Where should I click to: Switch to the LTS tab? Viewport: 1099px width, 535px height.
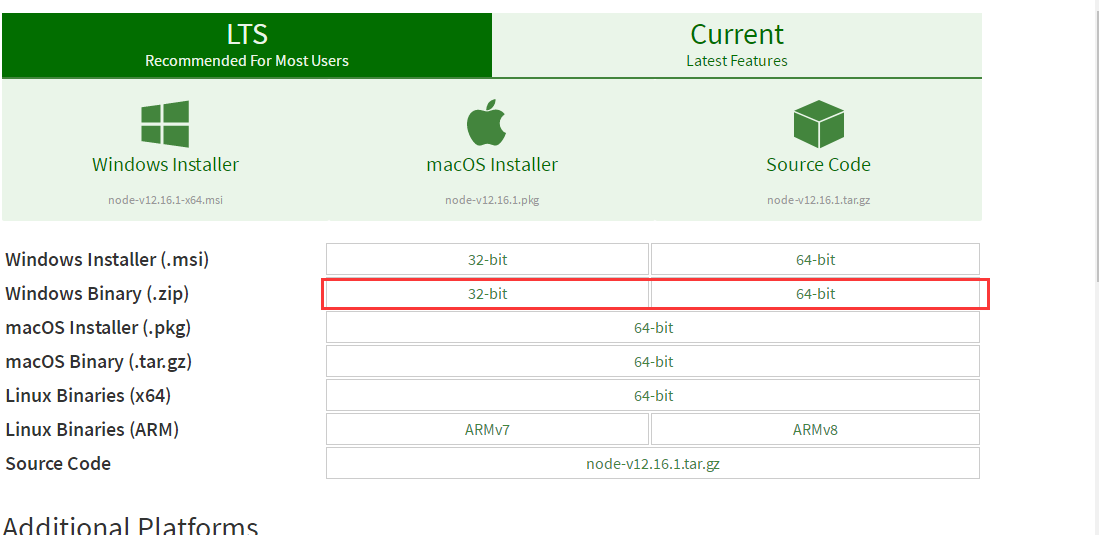click(x=247, y=45)
